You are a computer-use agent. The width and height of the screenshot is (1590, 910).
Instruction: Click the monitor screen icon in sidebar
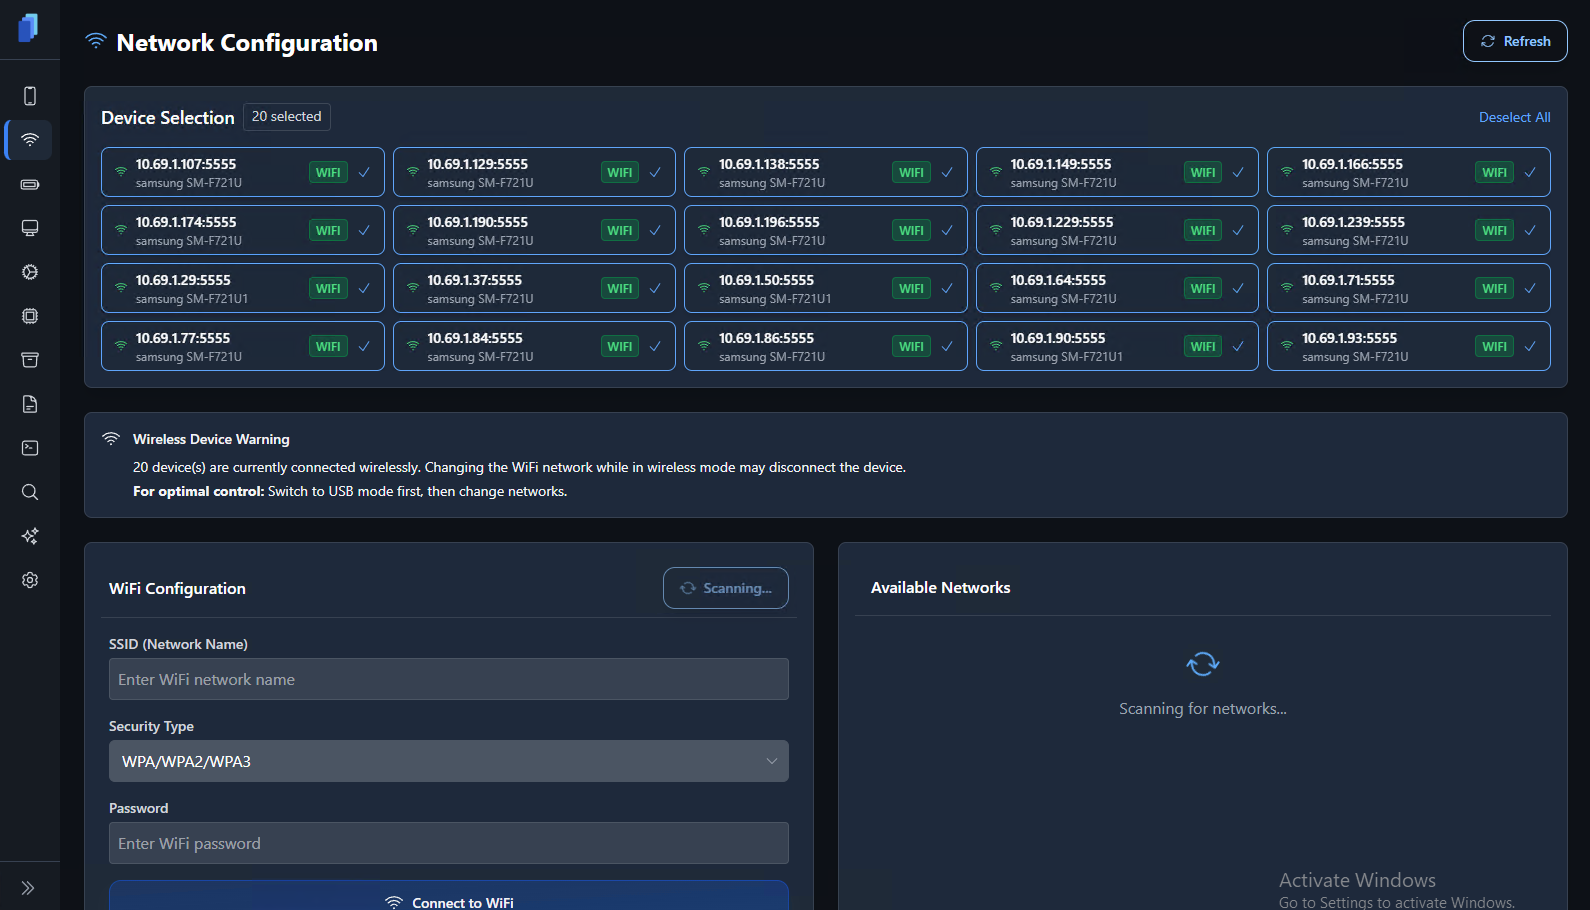click(30, 228)
